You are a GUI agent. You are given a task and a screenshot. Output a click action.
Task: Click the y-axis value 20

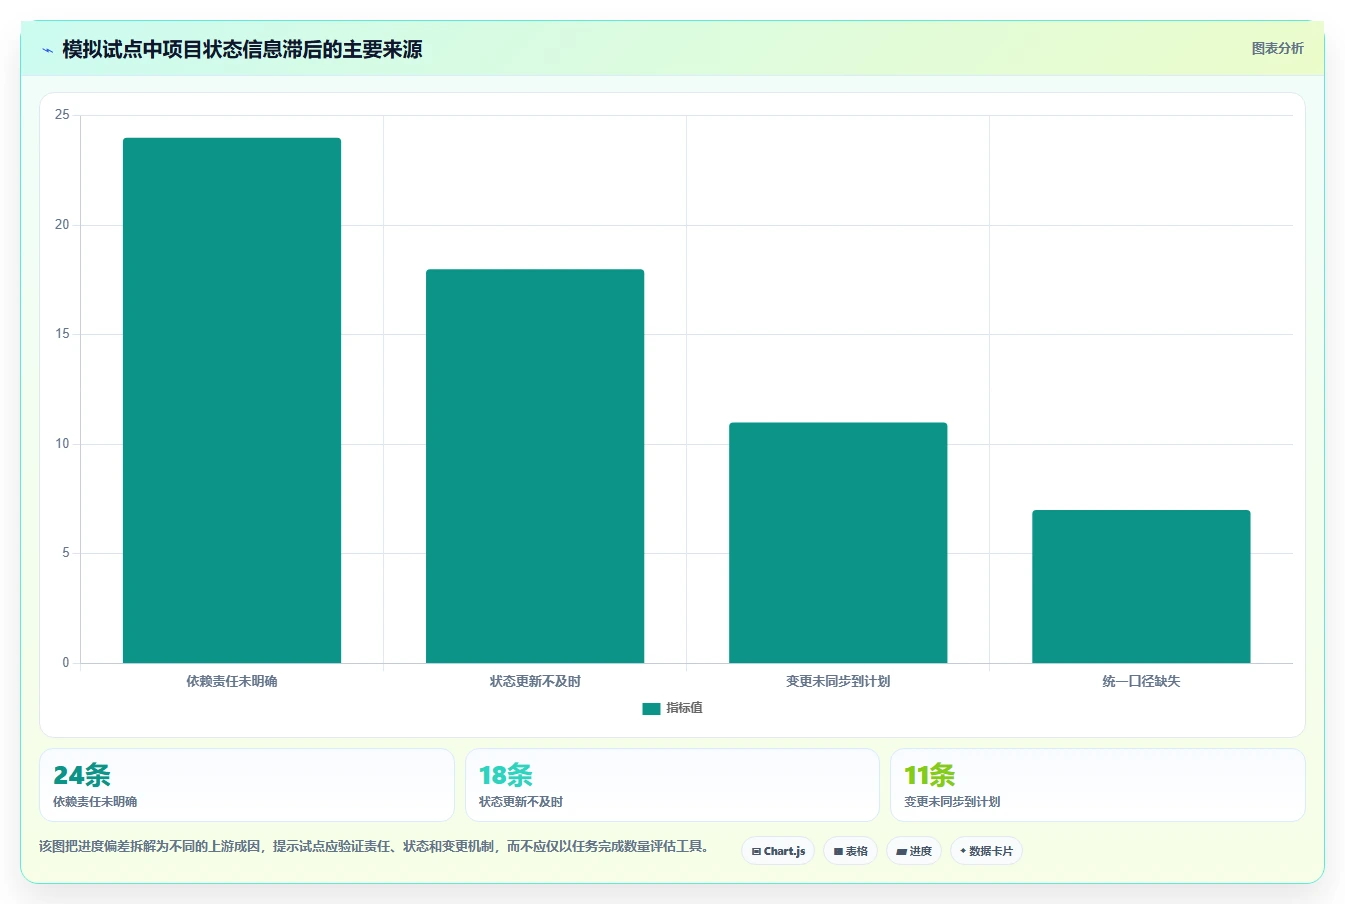(62, 225)
